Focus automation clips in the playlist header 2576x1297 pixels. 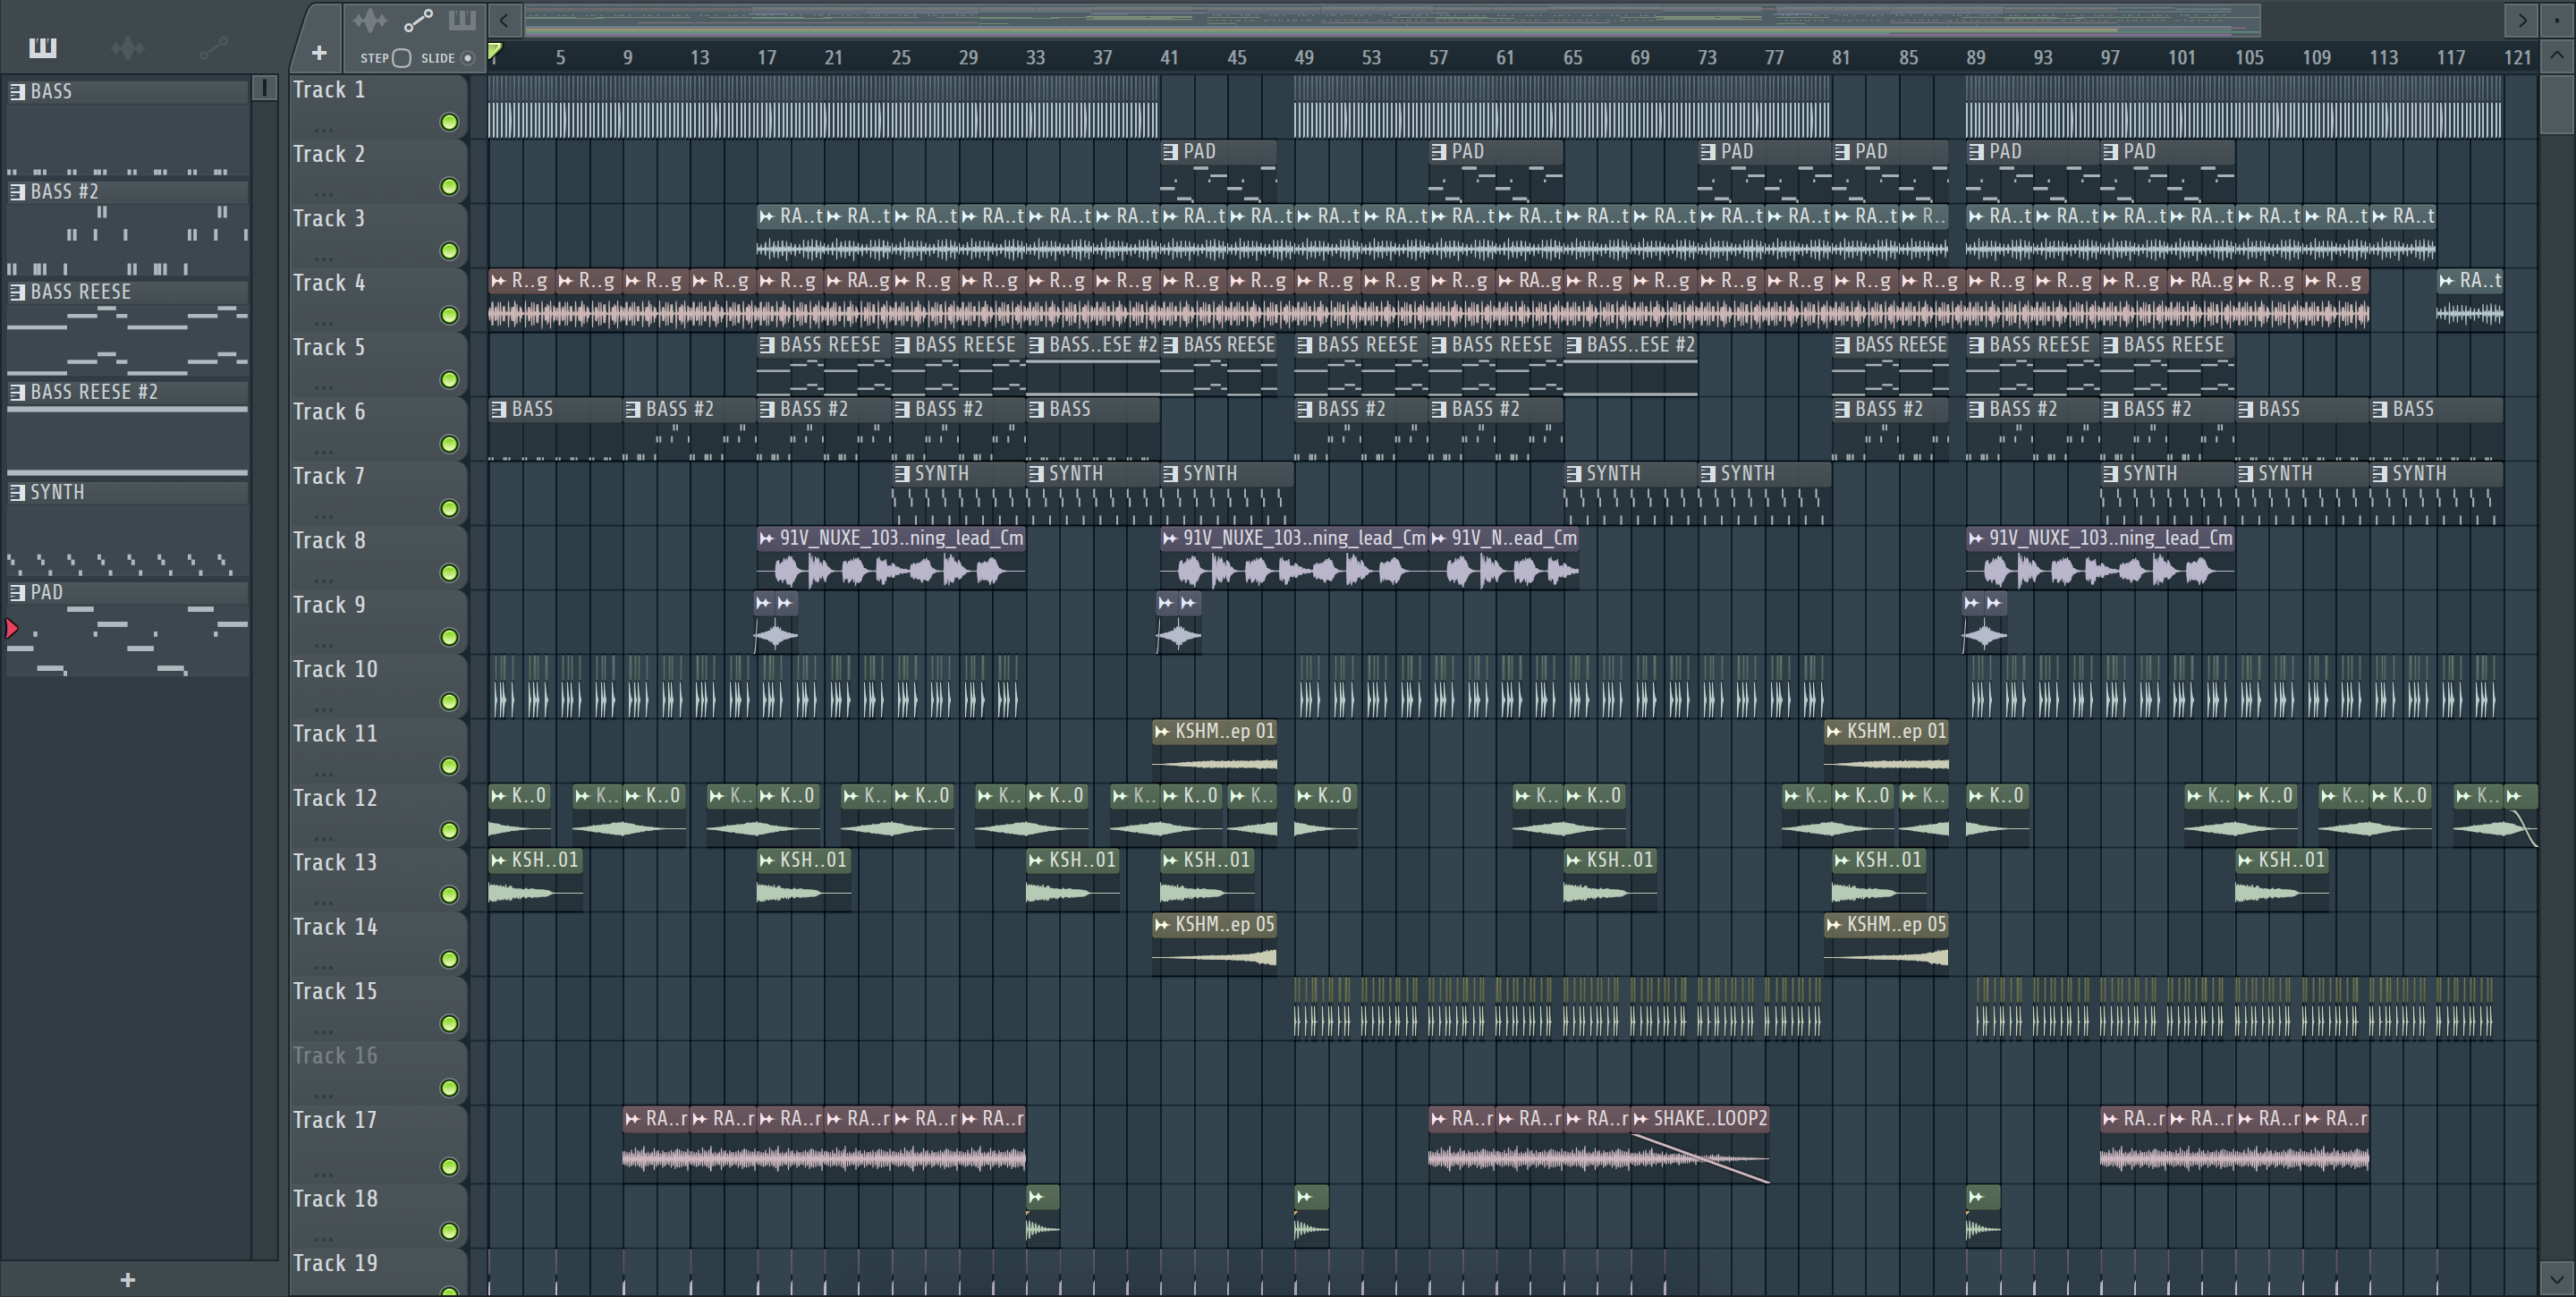click(x=418, y=20)
